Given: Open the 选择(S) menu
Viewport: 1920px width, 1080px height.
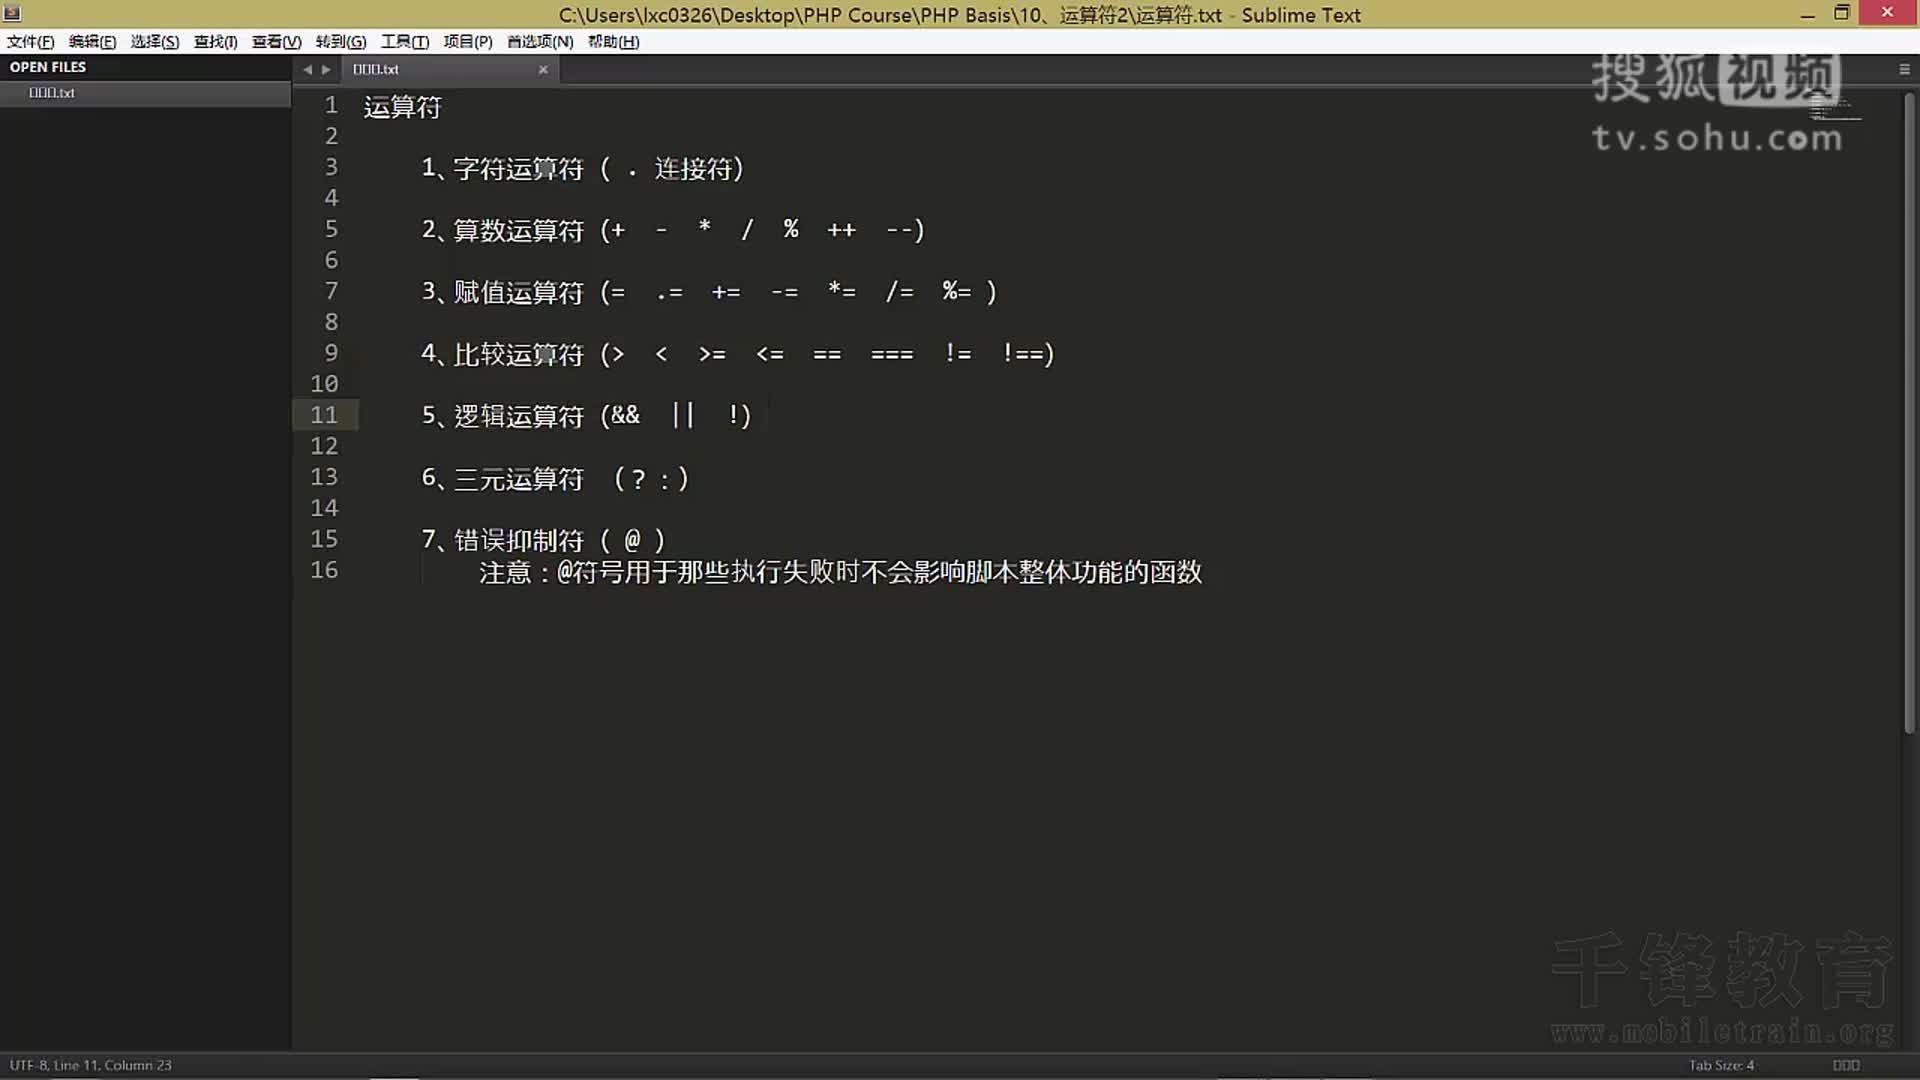Looking at the screenshot, I should point(154,42).
